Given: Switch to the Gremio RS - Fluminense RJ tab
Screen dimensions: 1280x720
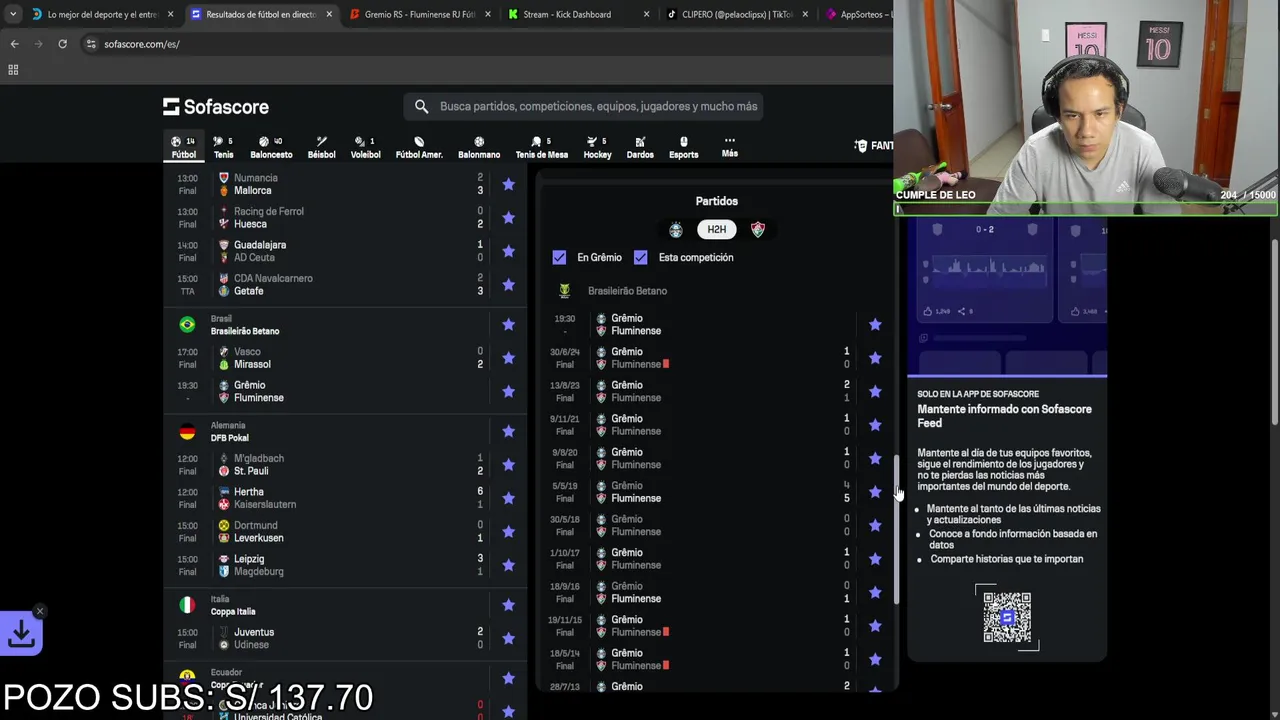Looking at the screenshot, I should [420, 15].
